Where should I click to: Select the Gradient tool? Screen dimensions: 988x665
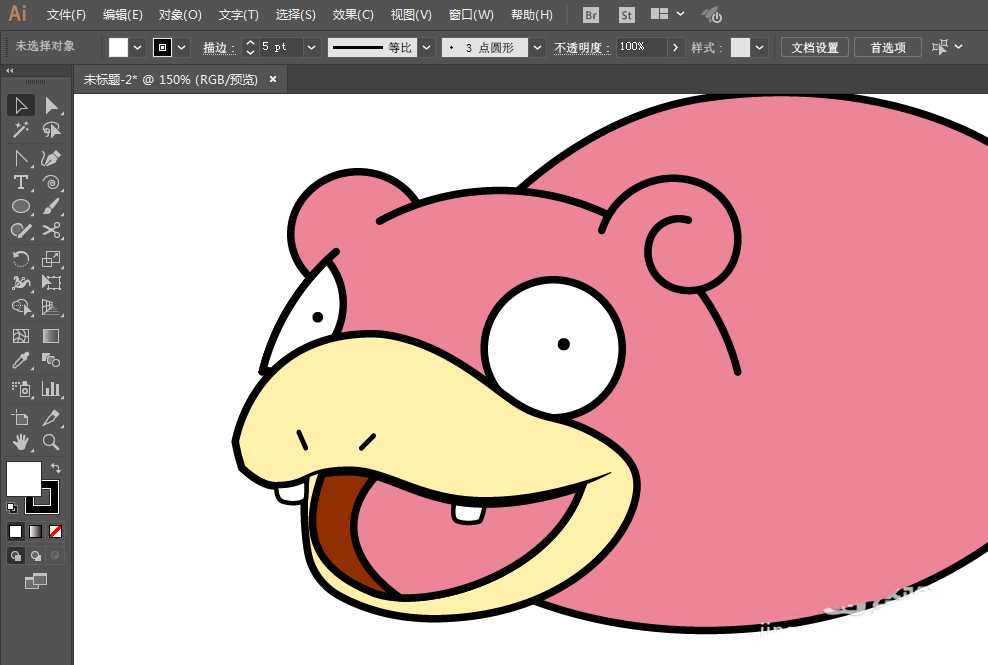[51, 336]
